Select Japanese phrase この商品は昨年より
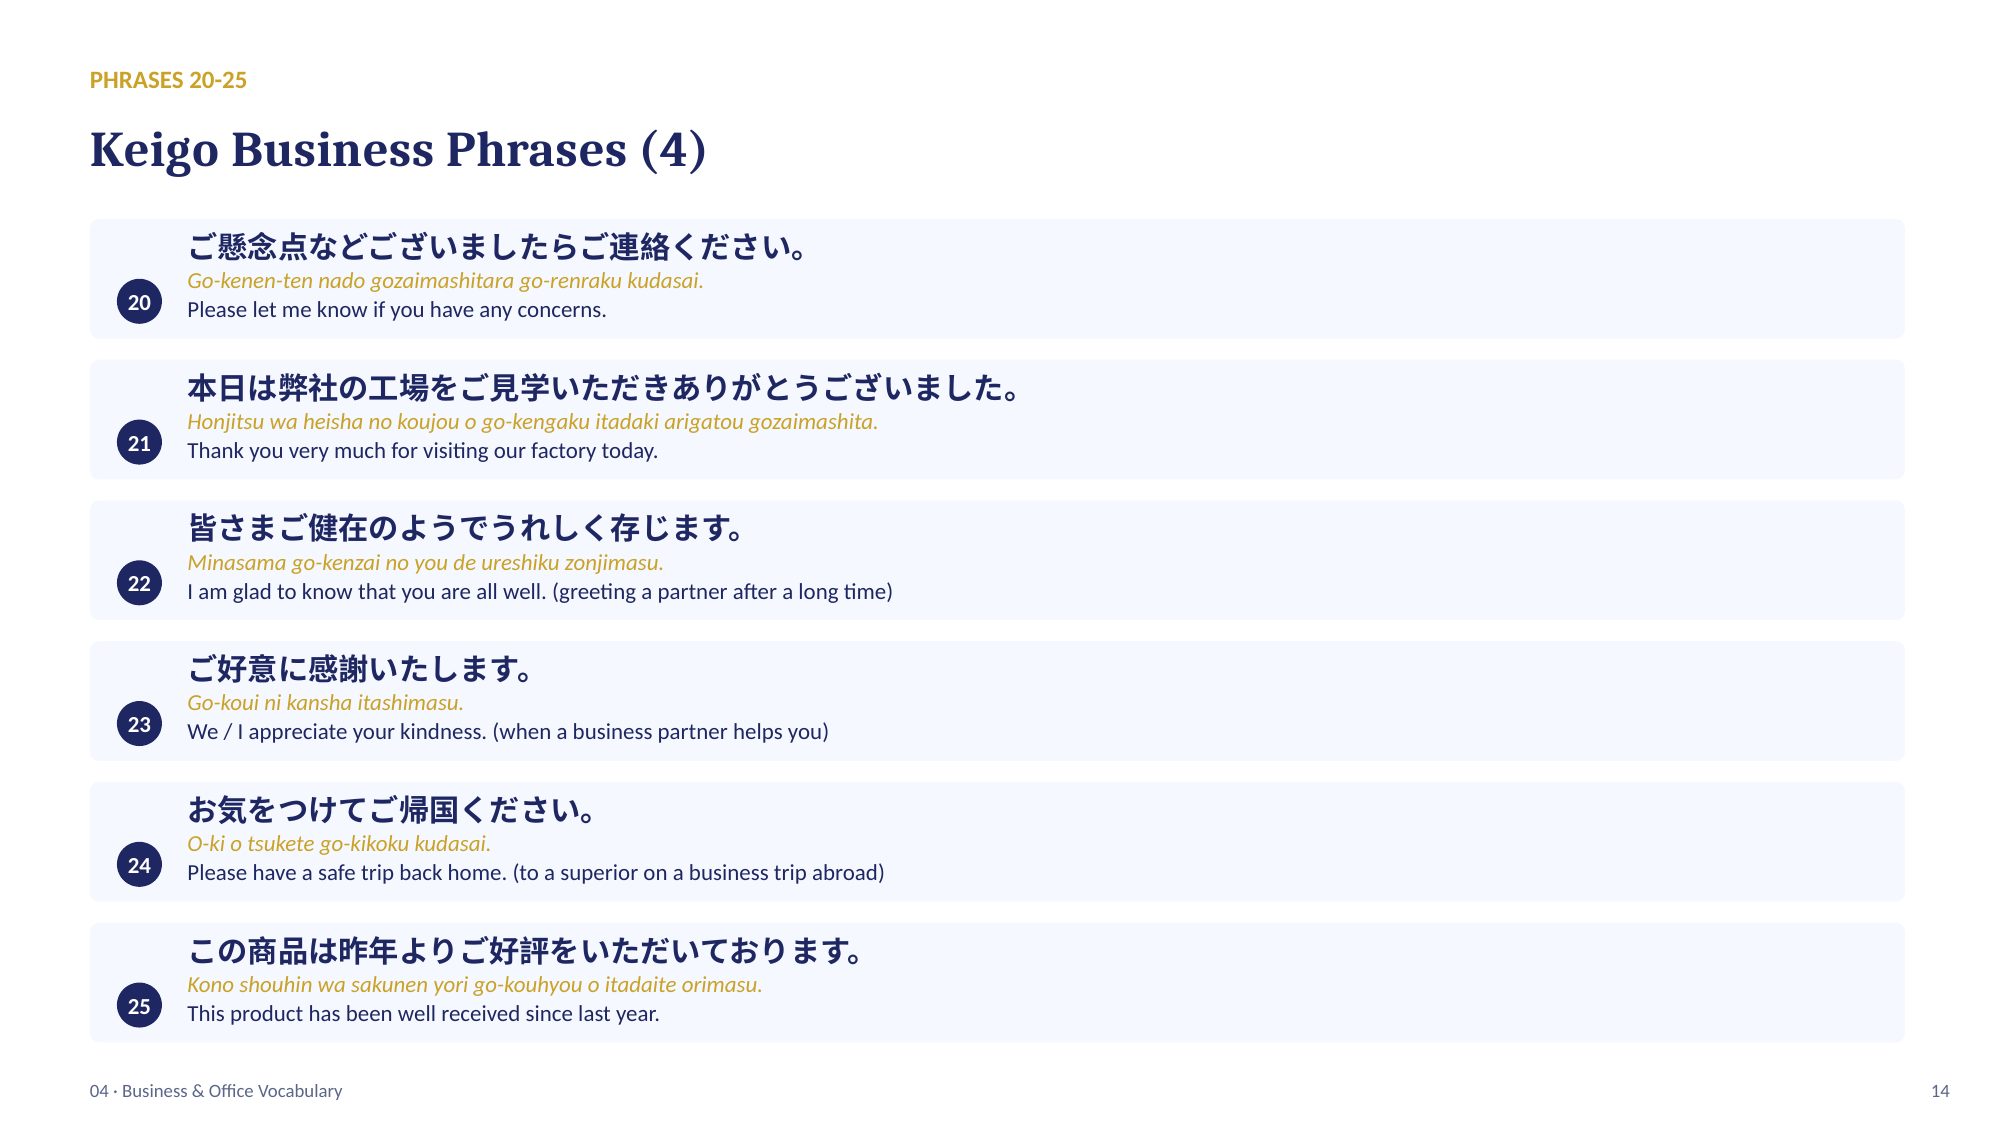Image resolution: width=1996 pixels, height=1125 pixels. click(x=527, y=950)
